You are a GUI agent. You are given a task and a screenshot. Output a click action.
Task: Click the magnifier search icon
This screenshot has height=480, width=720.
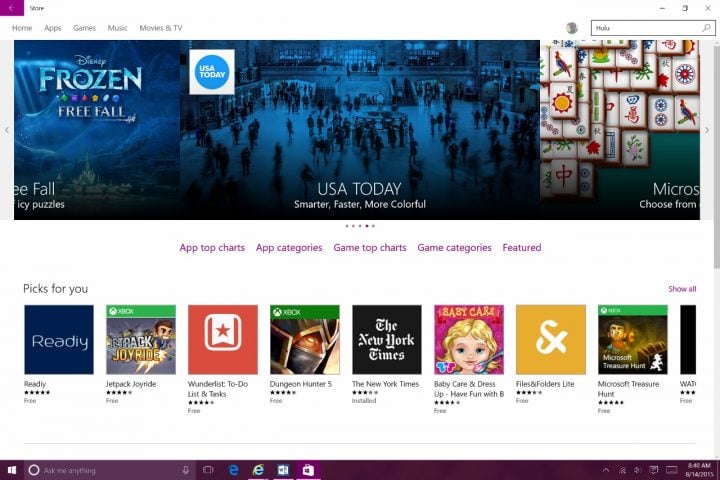[707, 28]
